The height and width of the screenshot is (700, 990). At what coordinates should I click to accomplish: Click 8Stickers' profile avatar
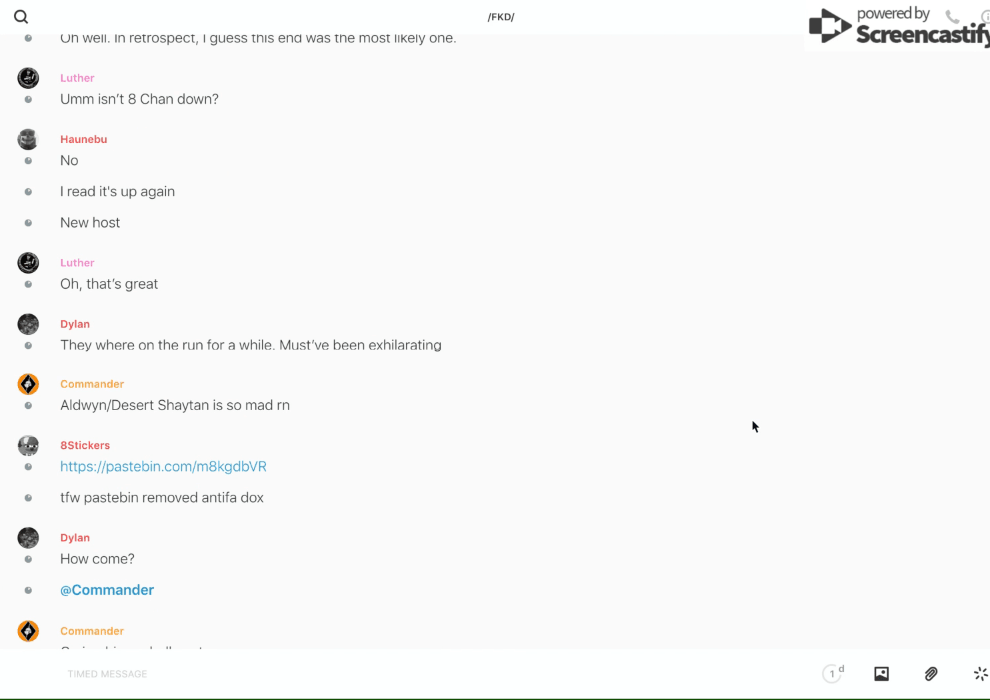pyautogui.click(x=28, y=445)
